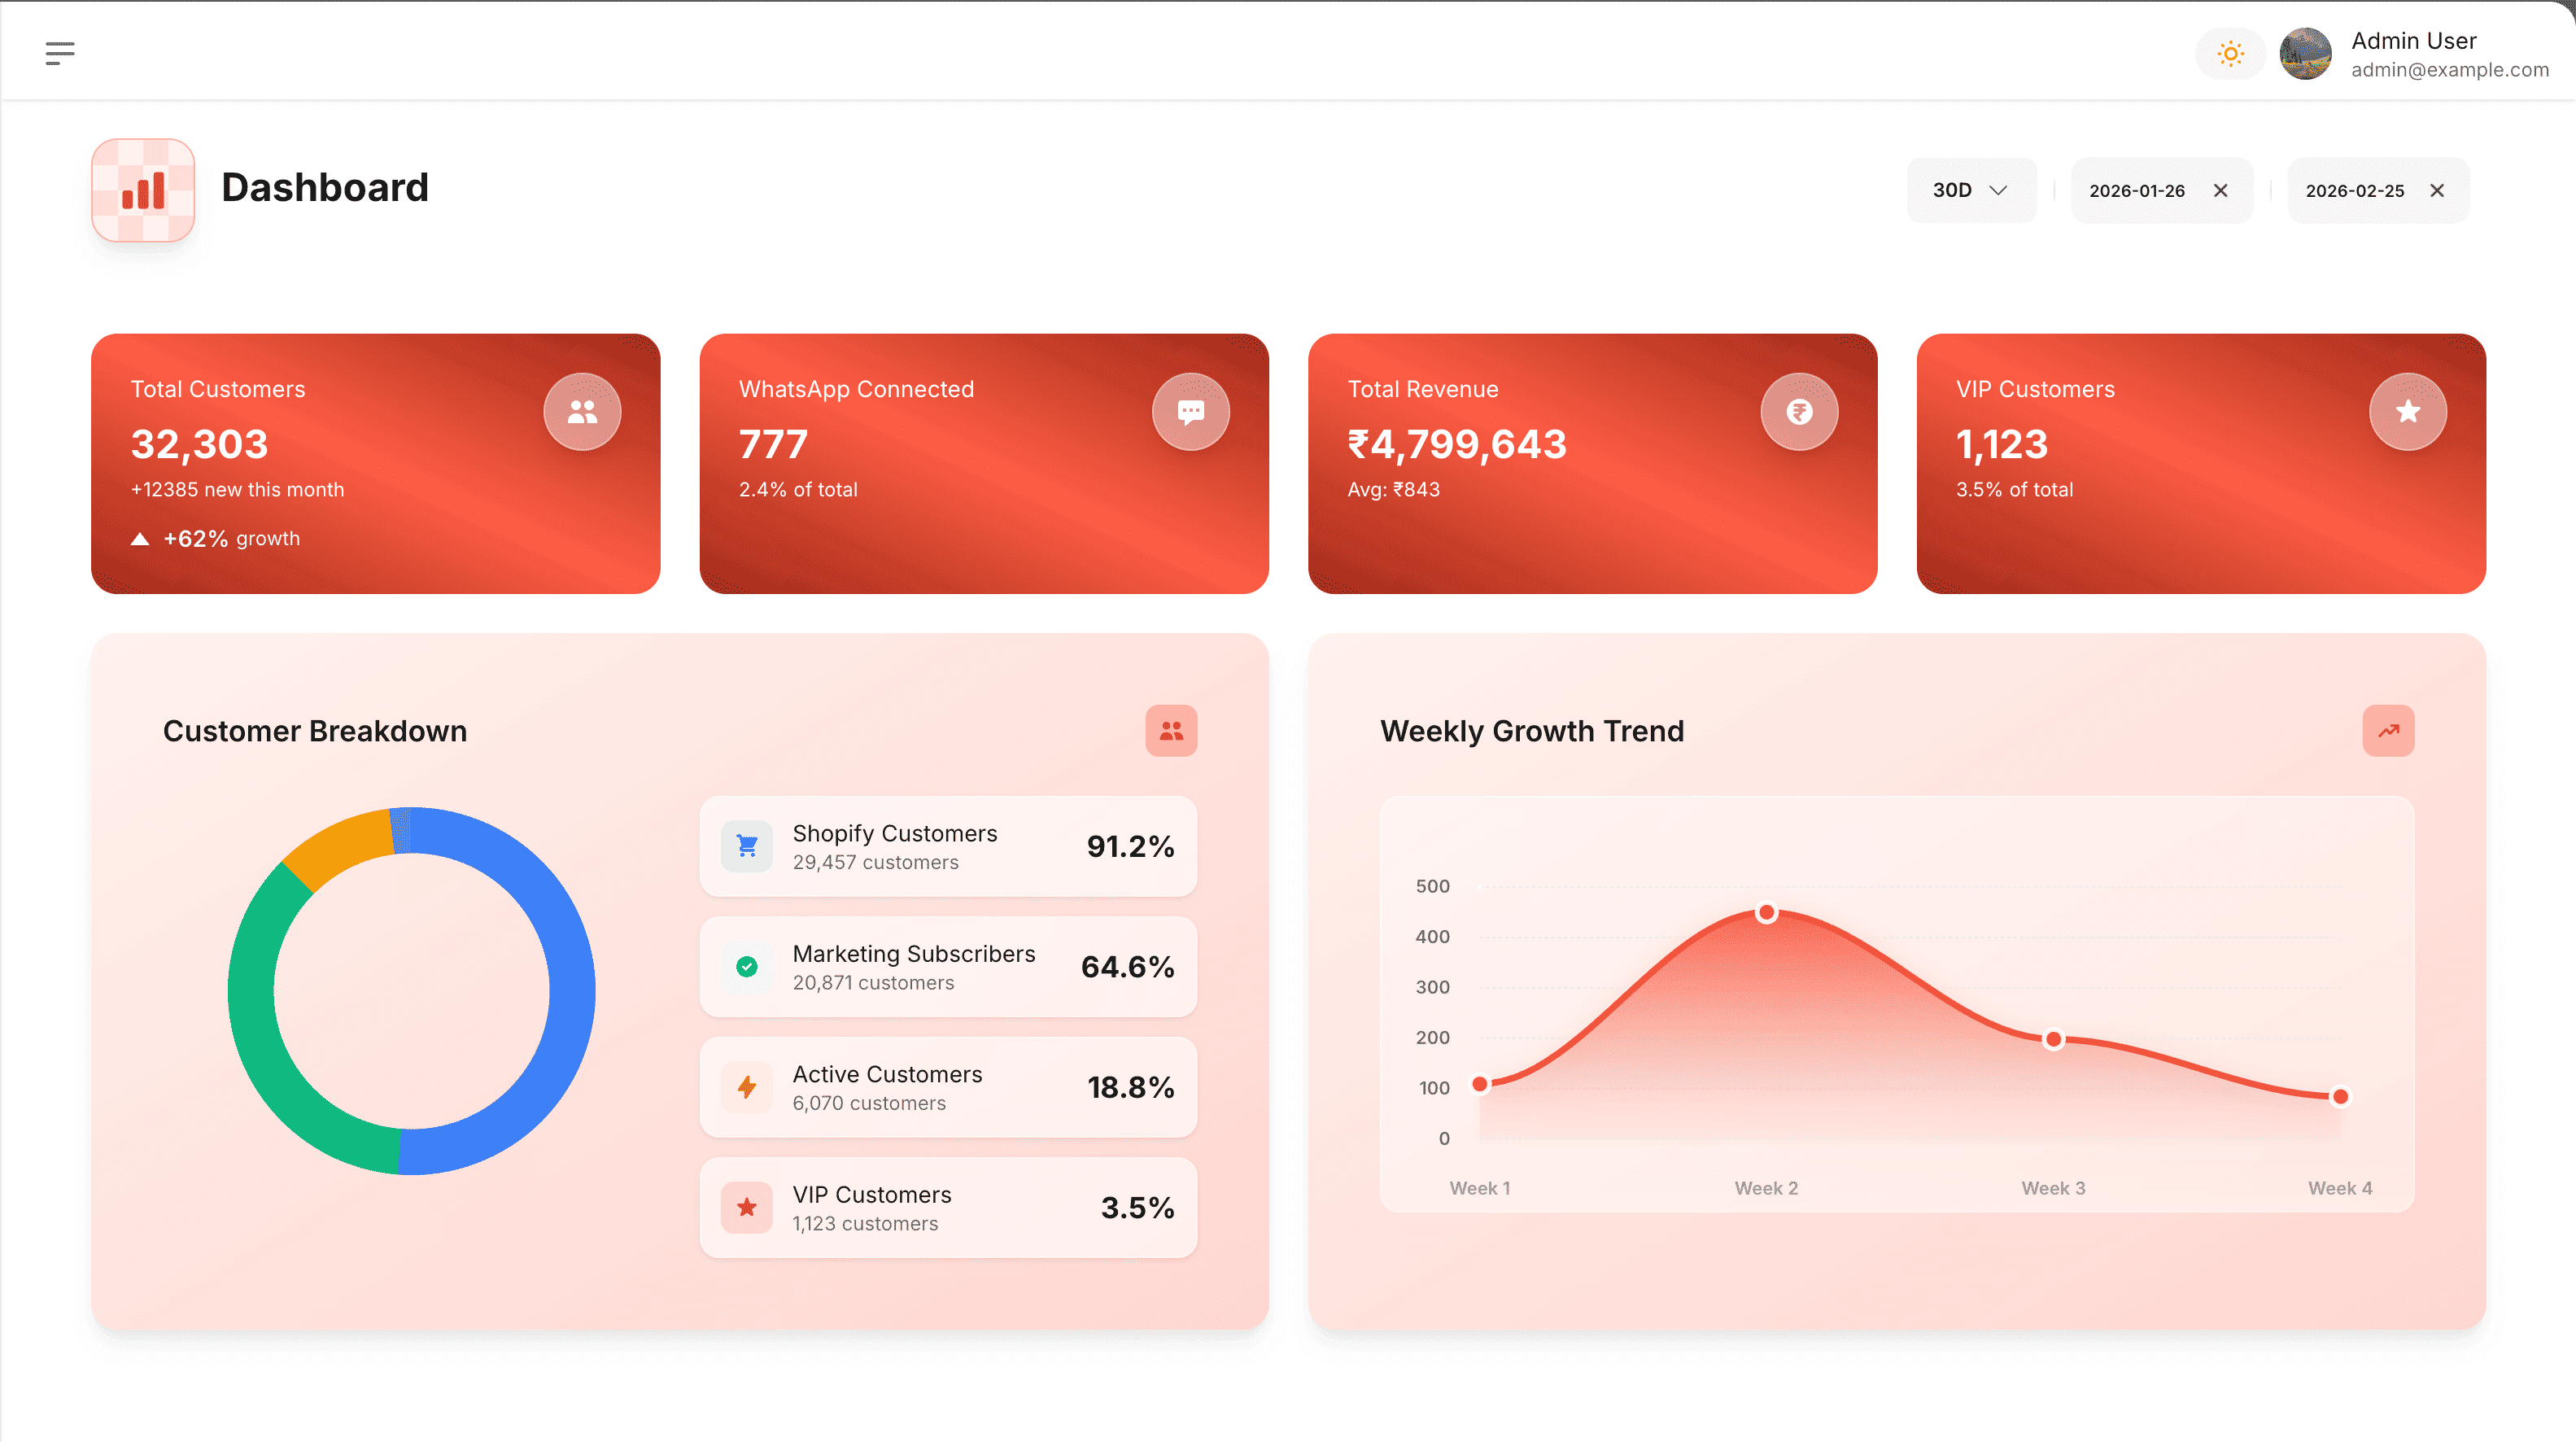Select the Marketing Subscribers breakdown row
This screenshot has height=1442, width=2576.
(x=947, y=967)
